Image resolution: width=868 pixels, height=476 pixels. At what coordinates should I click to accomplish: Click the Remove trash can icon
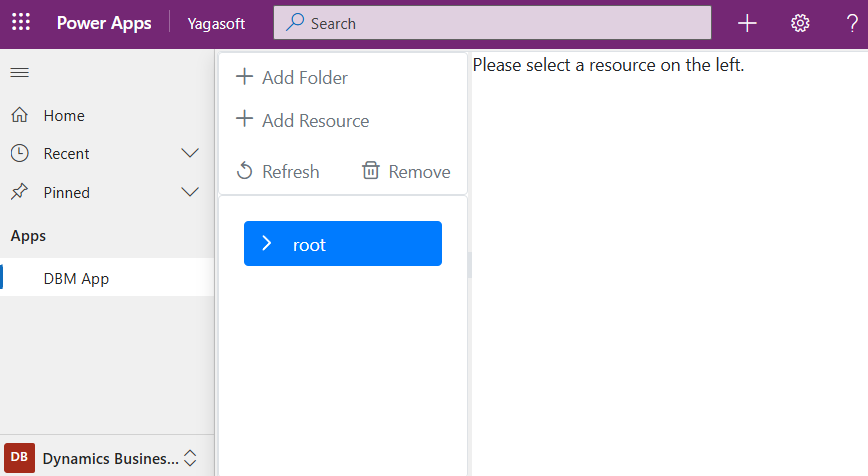click(x=370, y=170)
